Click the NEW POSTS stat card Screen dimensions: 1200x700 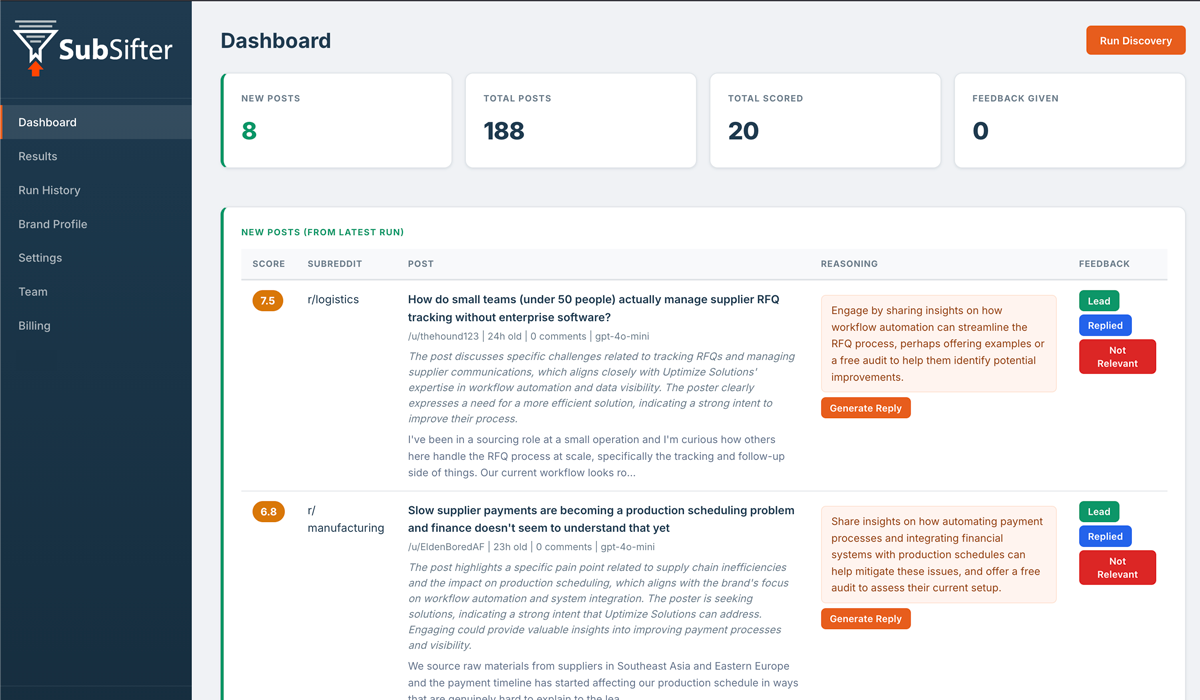[x=336, y=120]
